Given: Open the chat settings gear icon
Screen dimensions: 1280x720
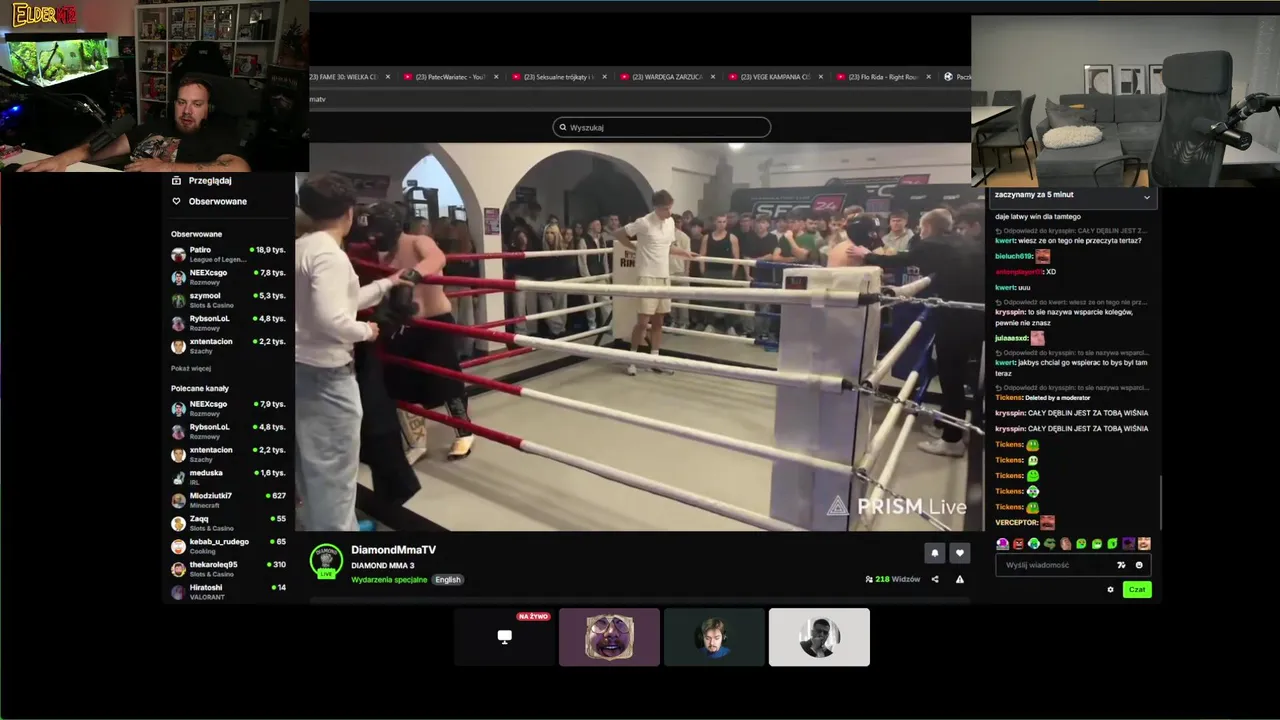Looking at the screenshot, I should (1110, 589).
